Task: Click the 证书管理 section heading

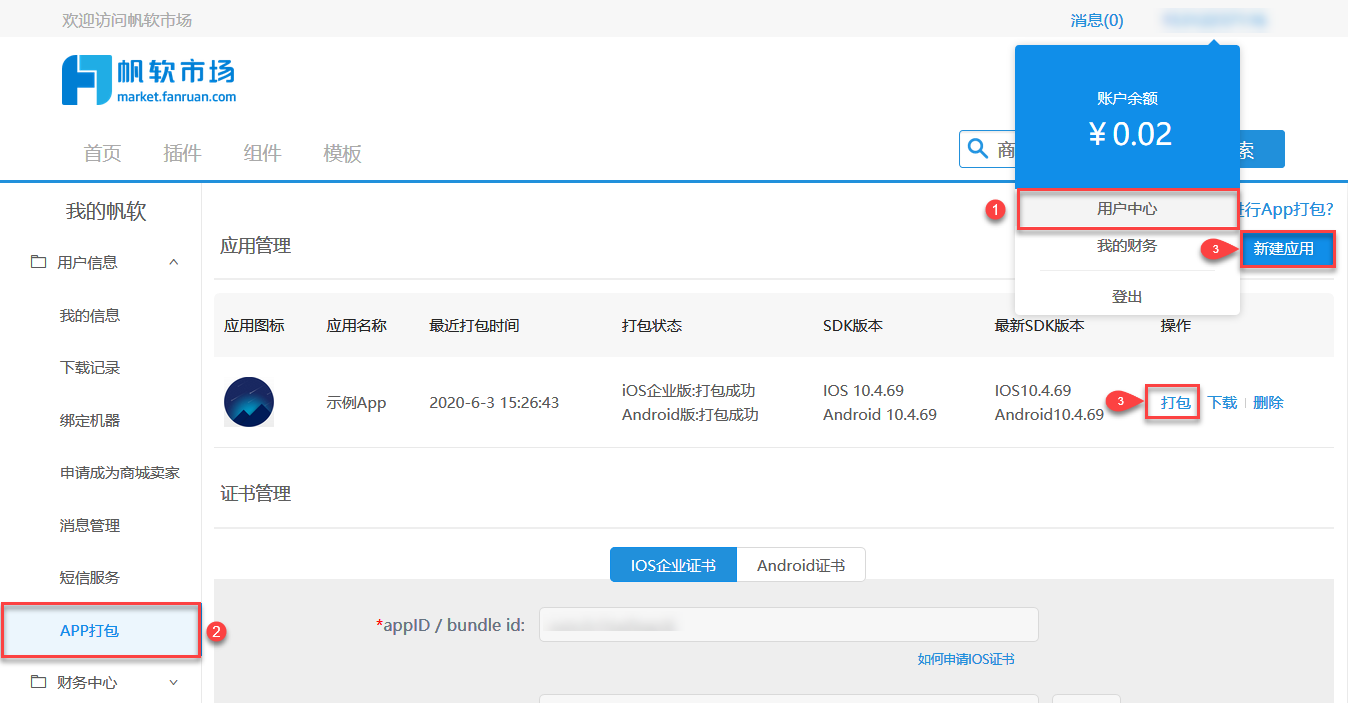Action: [x=256, y=493]
